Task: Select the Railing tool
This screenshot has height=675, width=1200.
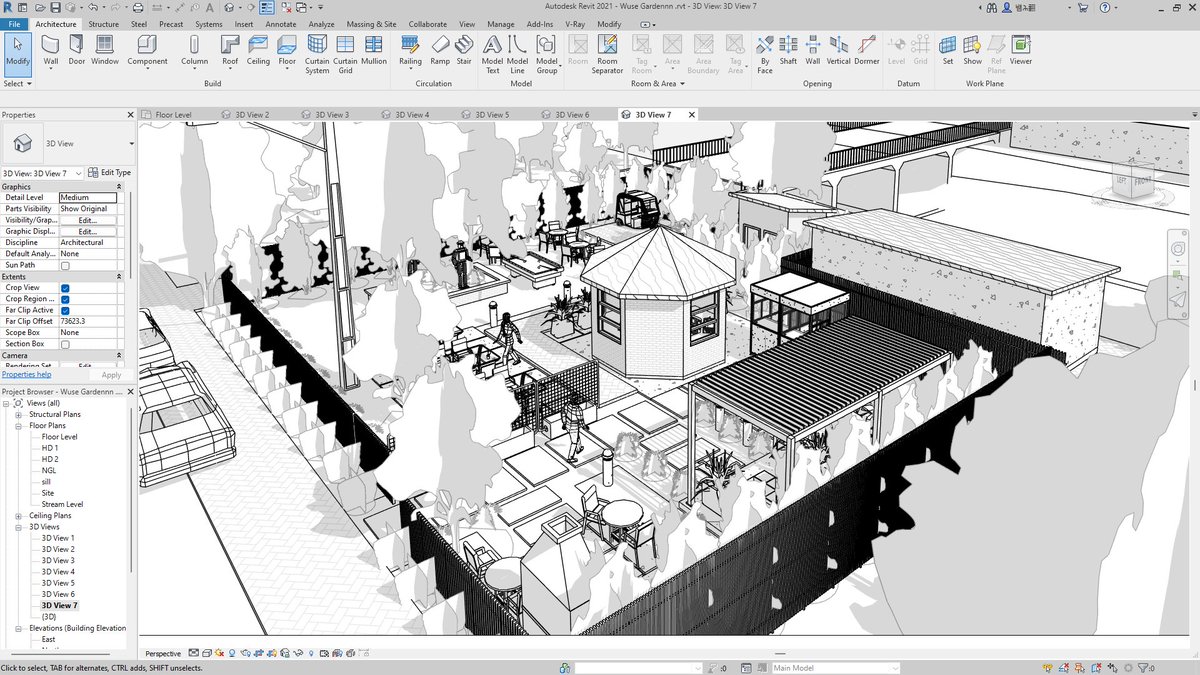Action: click(x=410, y=52)
